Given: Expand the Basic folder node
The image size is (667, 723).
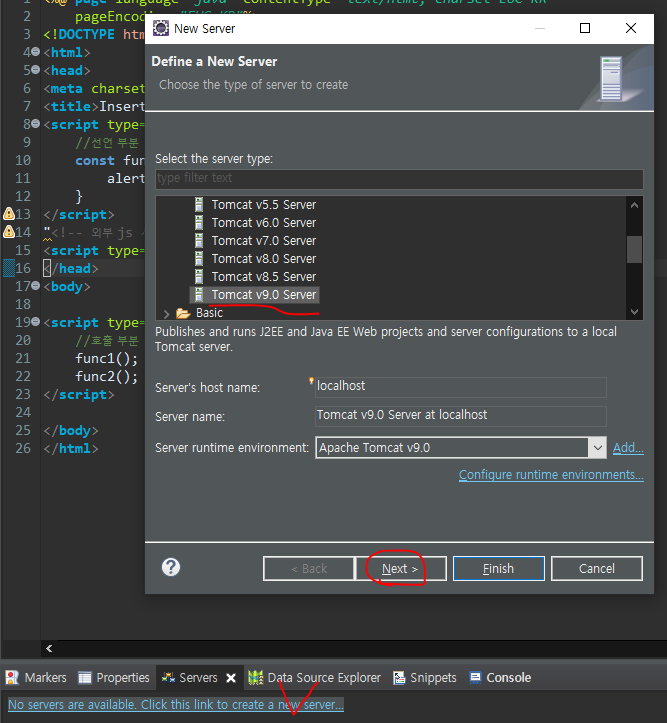Looking at the screenshot, I should point(166,314).
